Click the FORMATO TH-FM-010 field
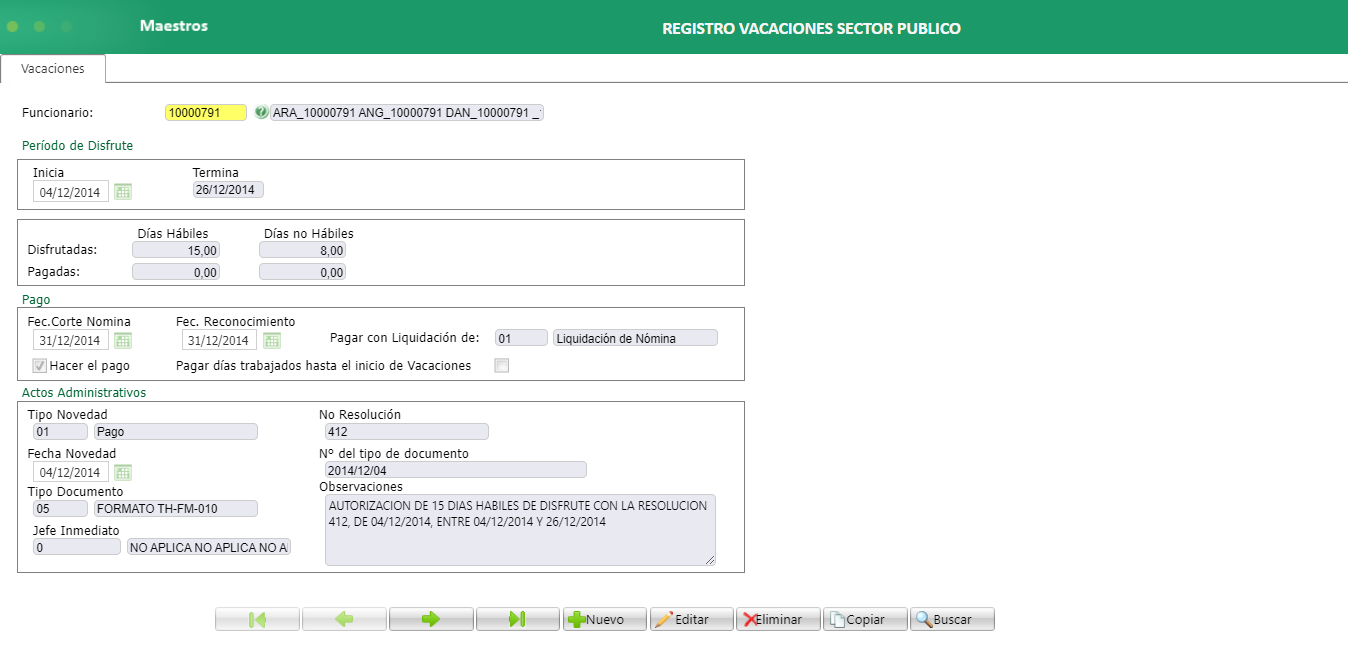The image size is (1348, 655). point(176,509)
